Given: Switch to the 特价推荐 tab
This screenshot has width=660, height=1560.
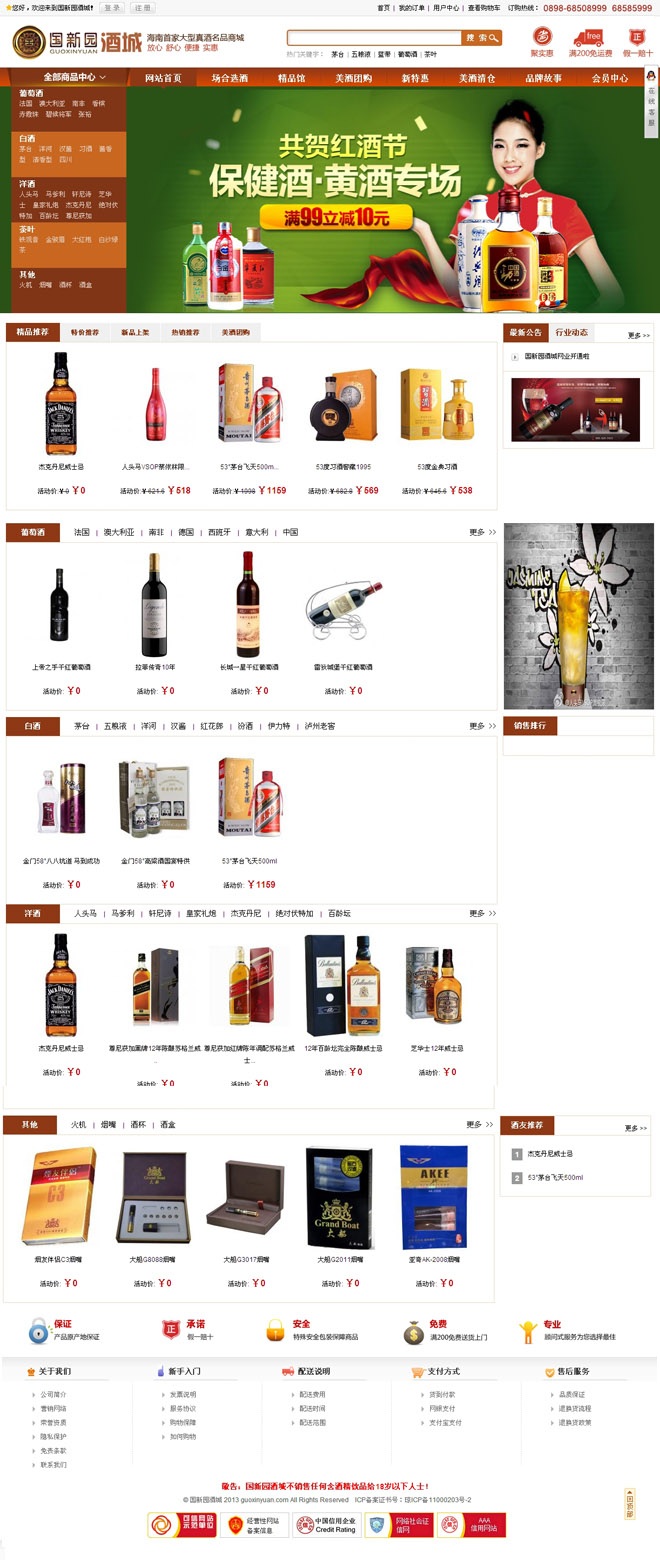Looking at the screenshot, I should click(x=85, y=332).
